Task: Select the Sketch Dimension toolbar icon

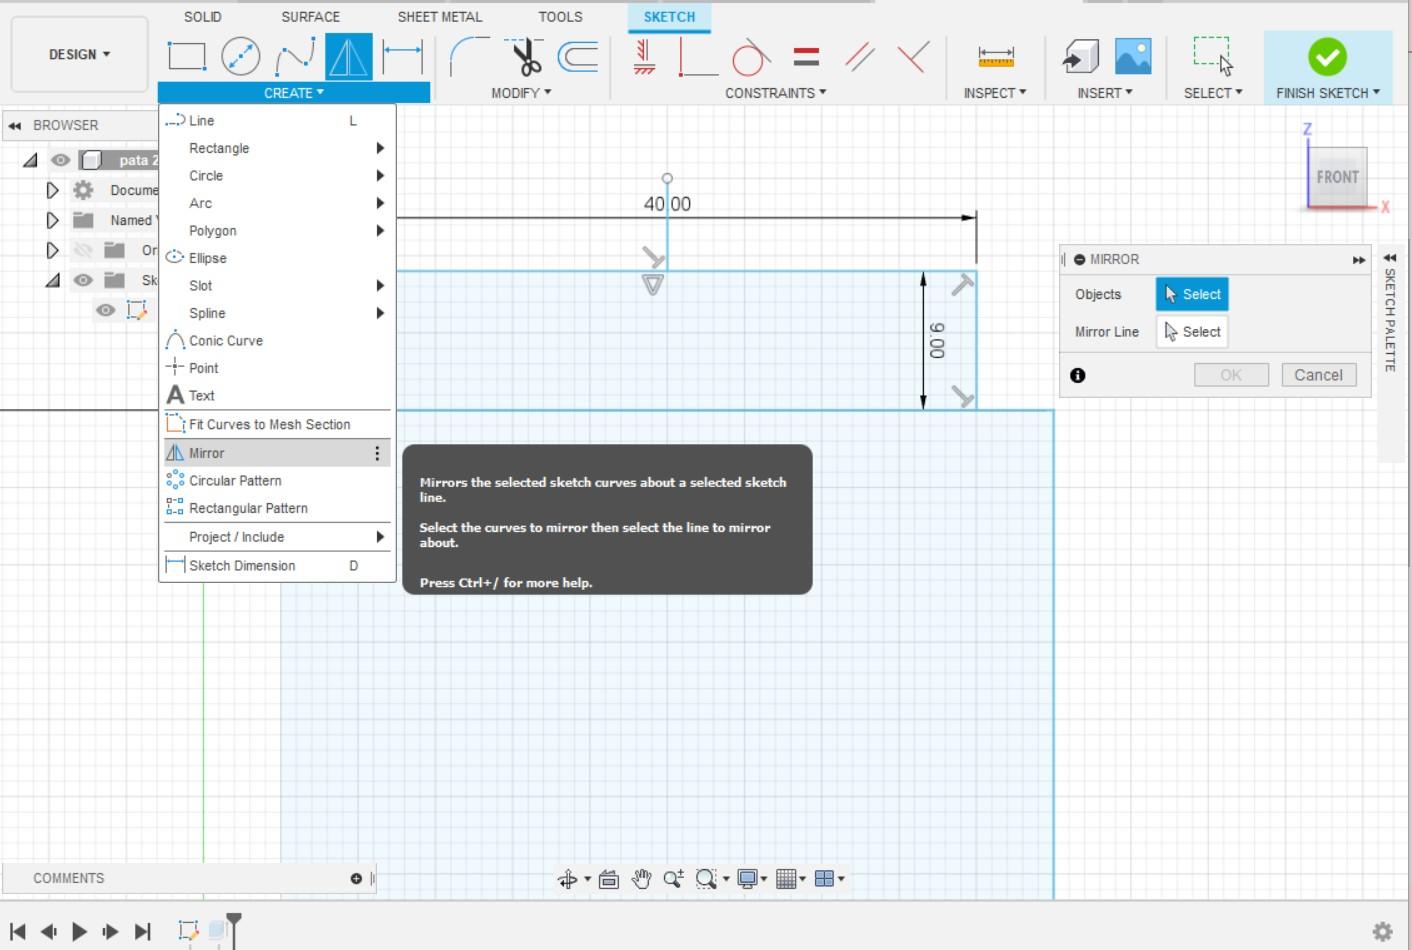Action: tap(403, 56)
